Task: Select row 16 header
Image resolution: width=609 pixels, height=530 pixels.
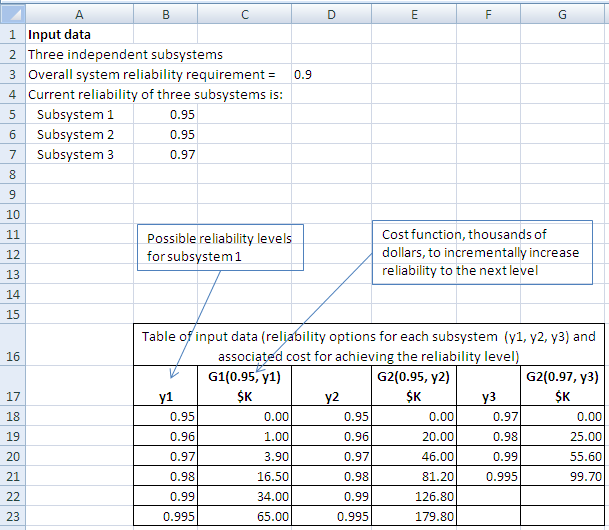Action: [x=13, y=345]
